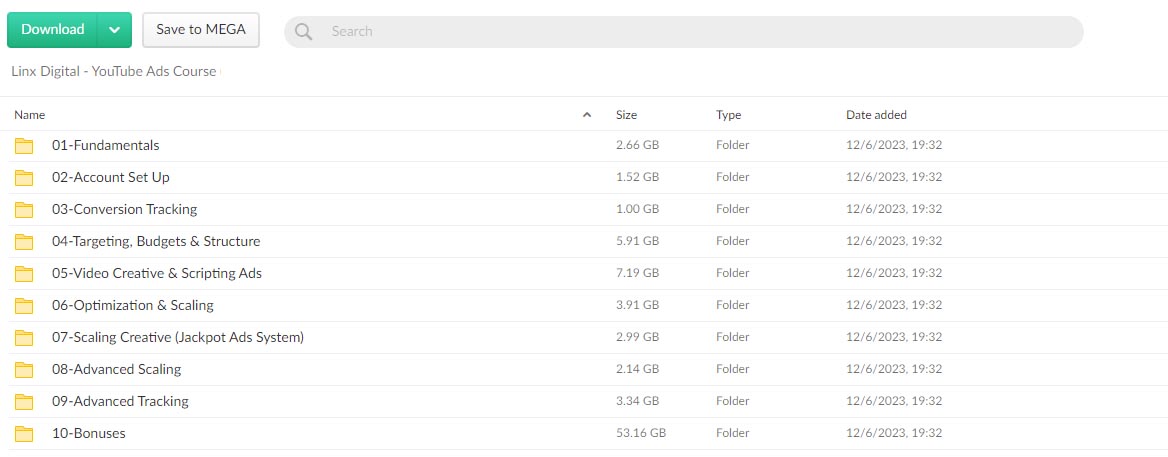Click Save to MEGA button
1168x457 pixels.
(x=200, y=30)
